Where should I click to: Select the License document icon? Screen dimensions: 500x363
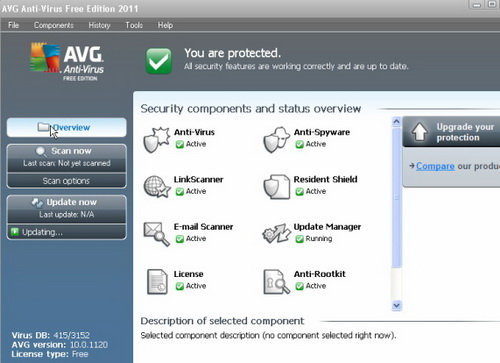point(157,282)
